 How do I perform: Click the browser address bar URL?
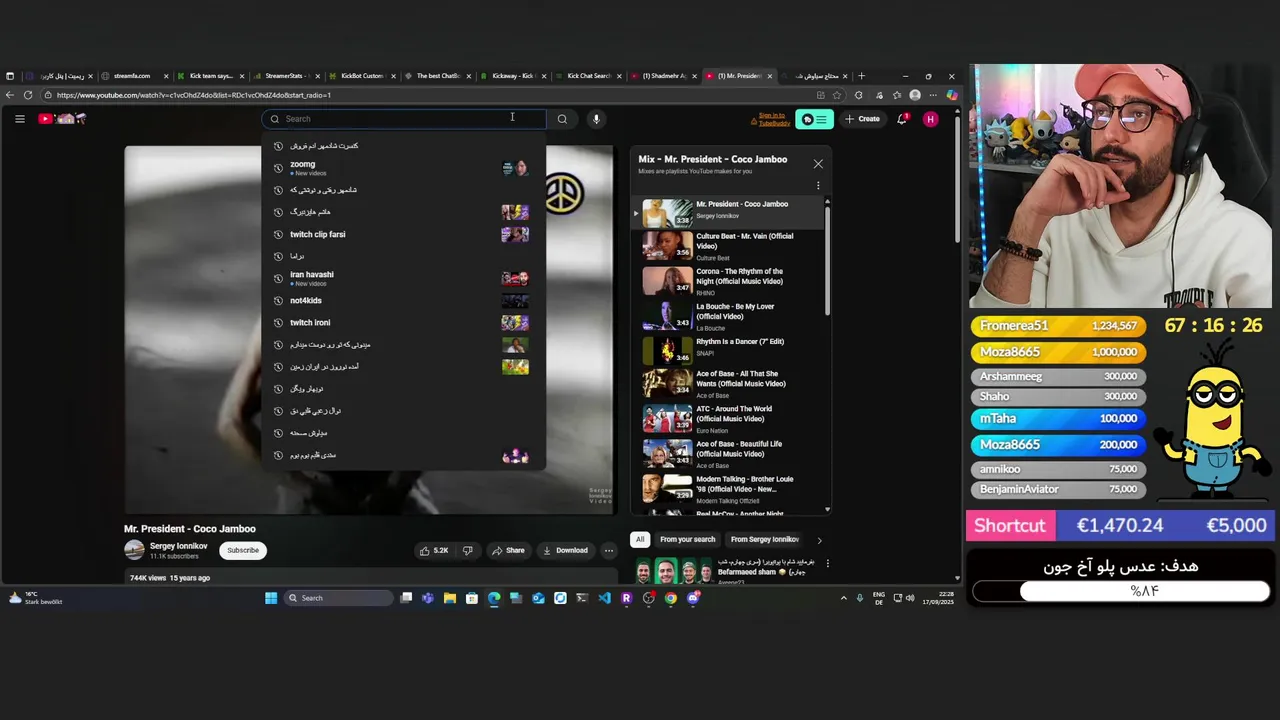point(194,95)
